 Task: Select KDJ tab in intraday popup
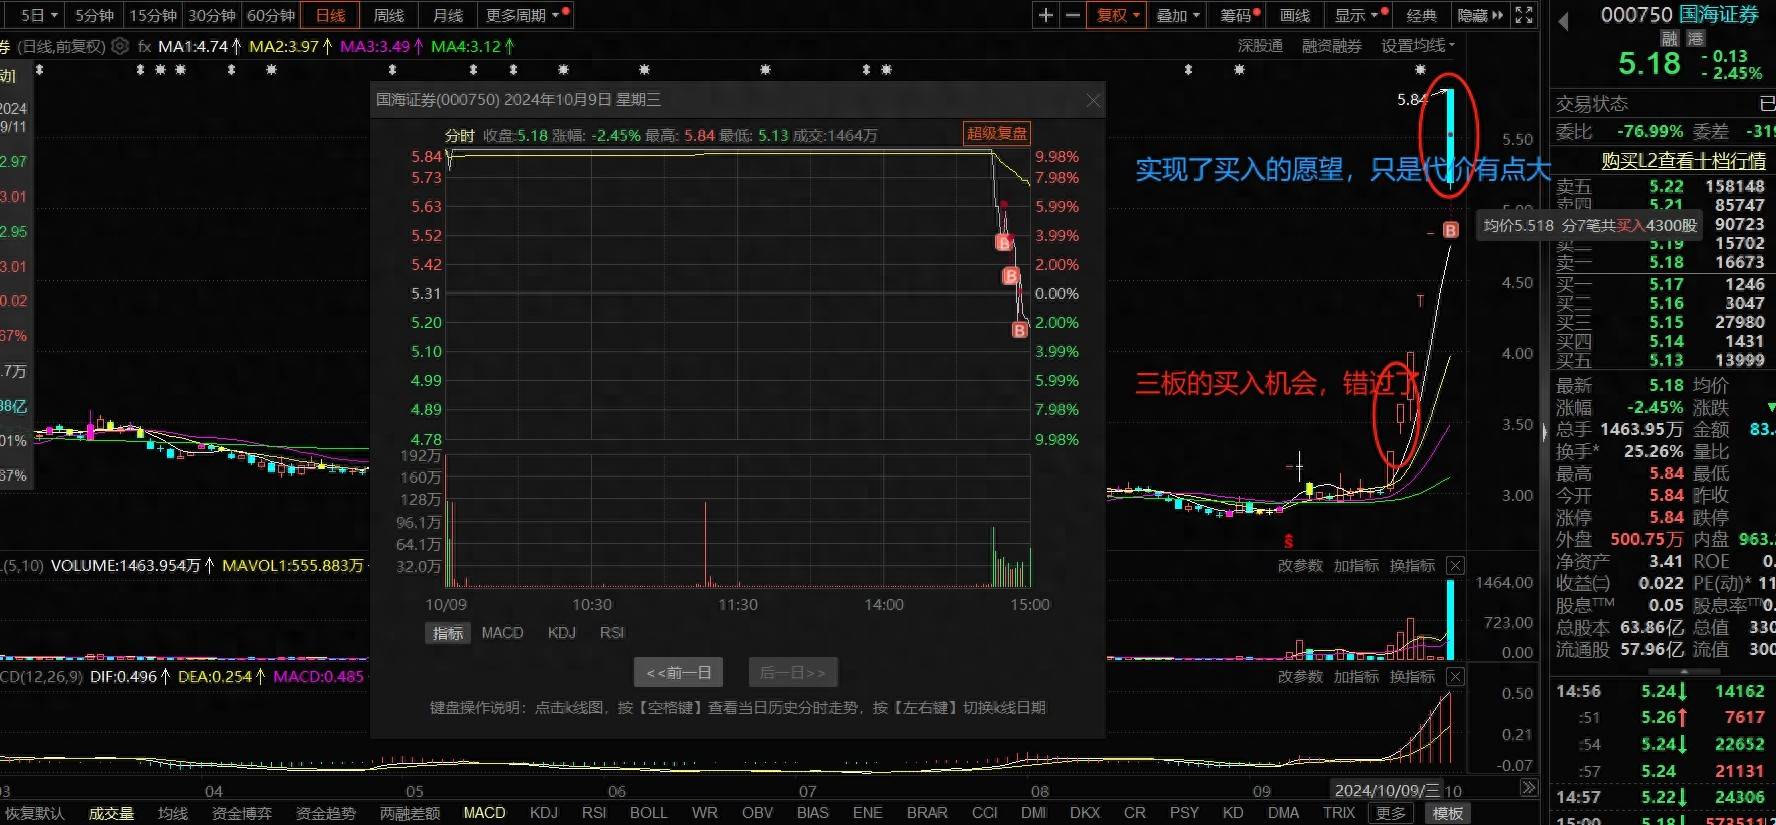(x=562, y=633)
